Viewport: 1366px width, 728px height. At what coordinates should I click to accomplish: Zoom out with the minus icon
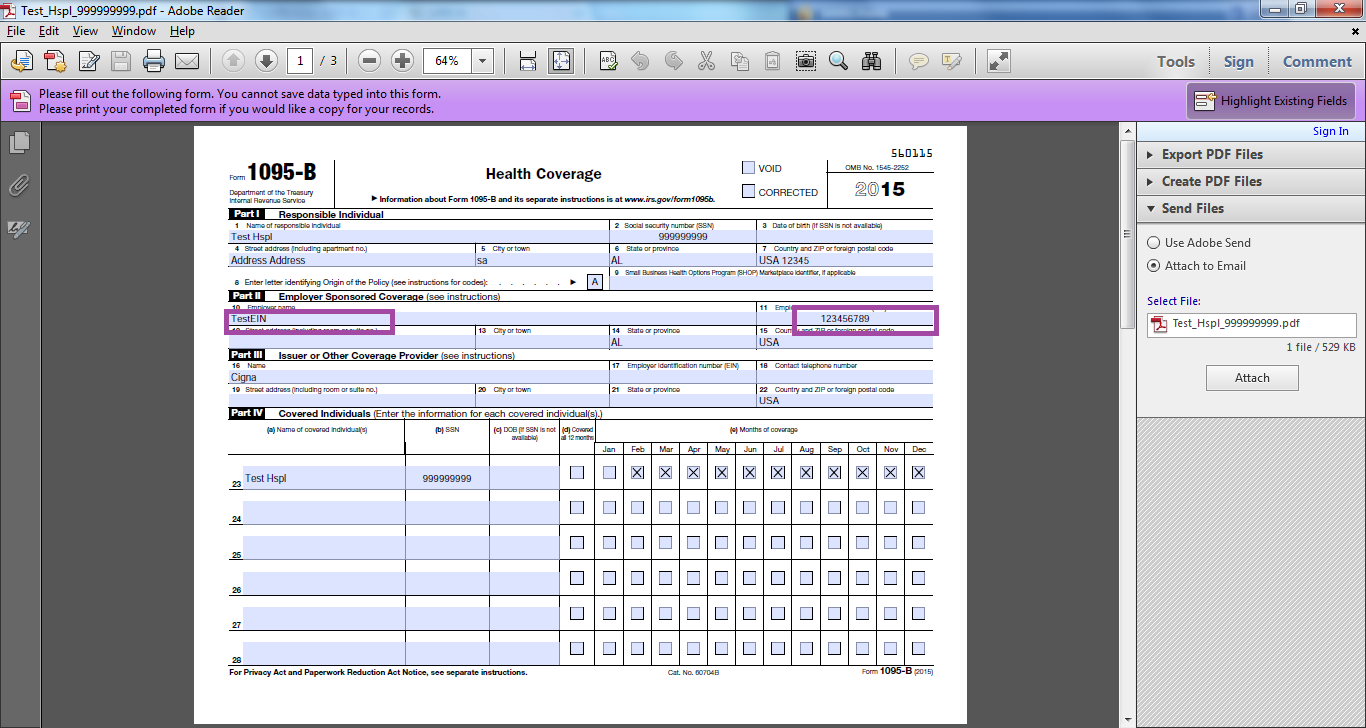click(x=369, y=61)
